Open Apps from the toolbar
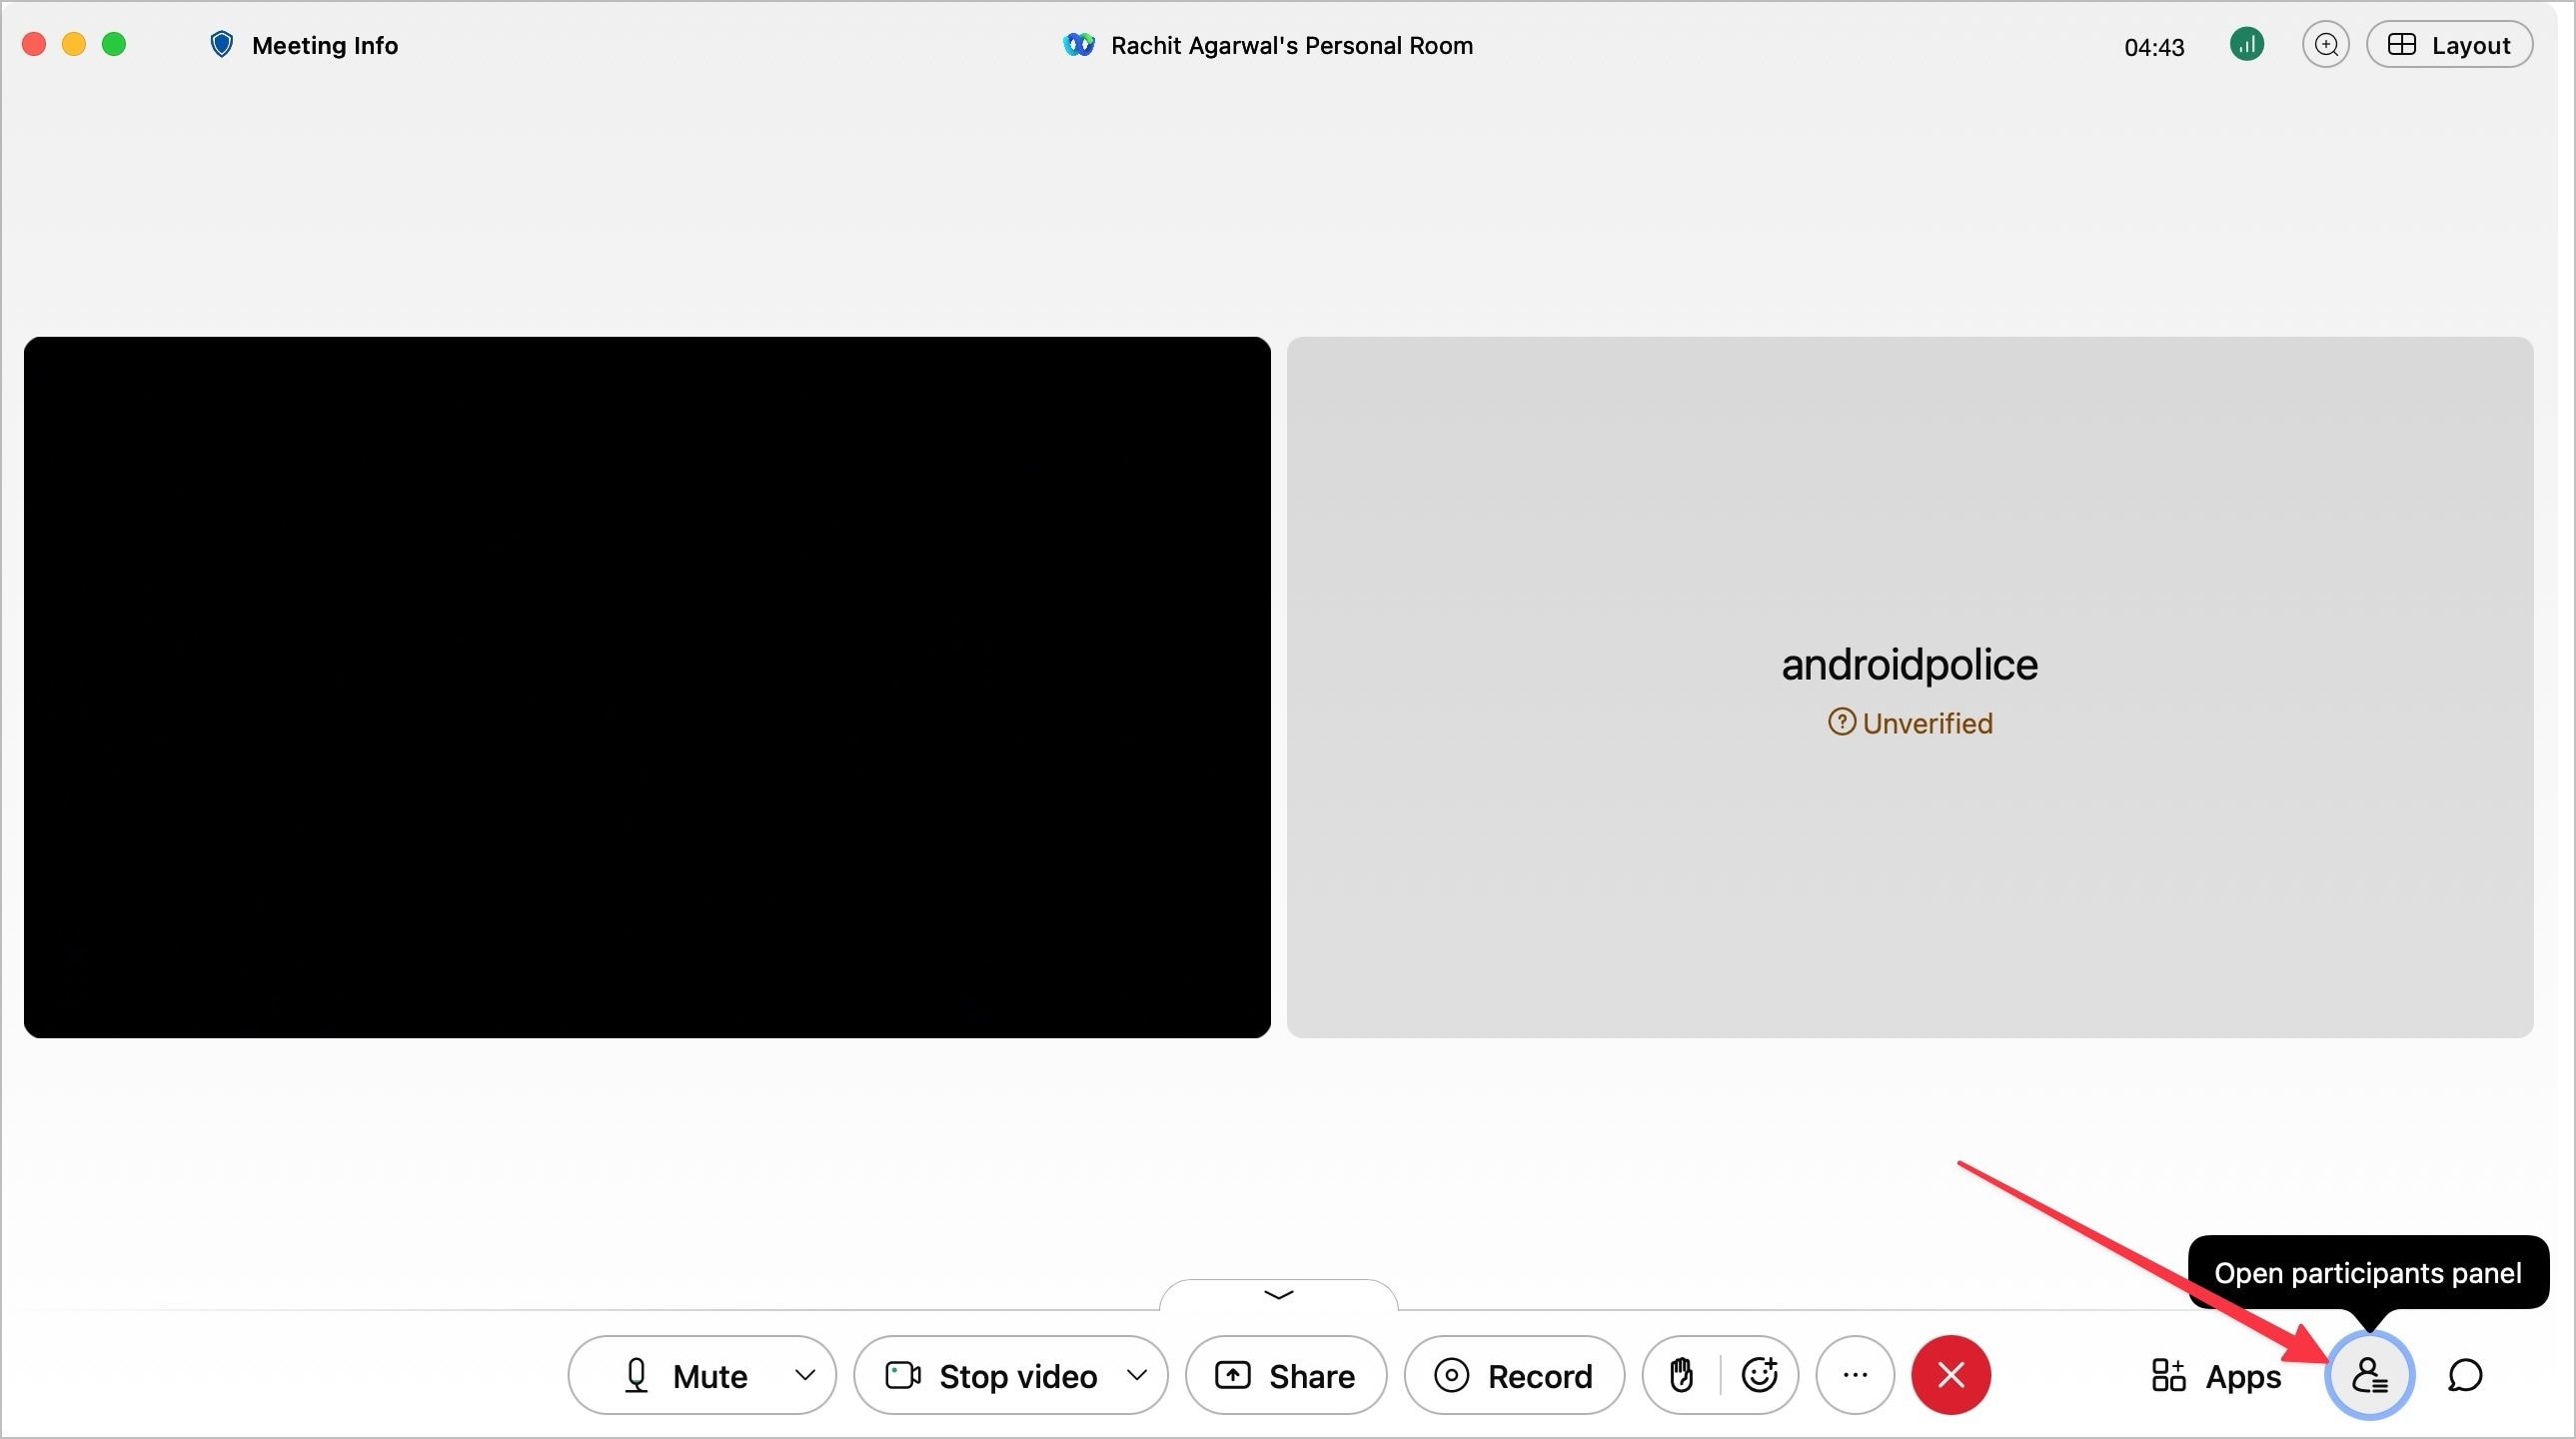 [2216, 1376]
